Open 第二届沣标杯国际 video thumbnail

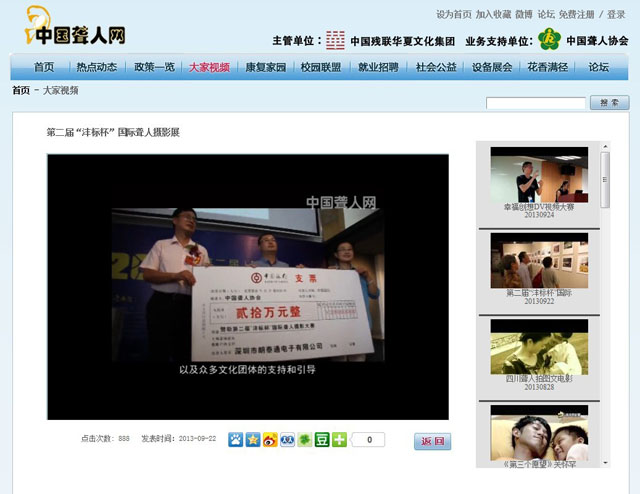[539, 260]
